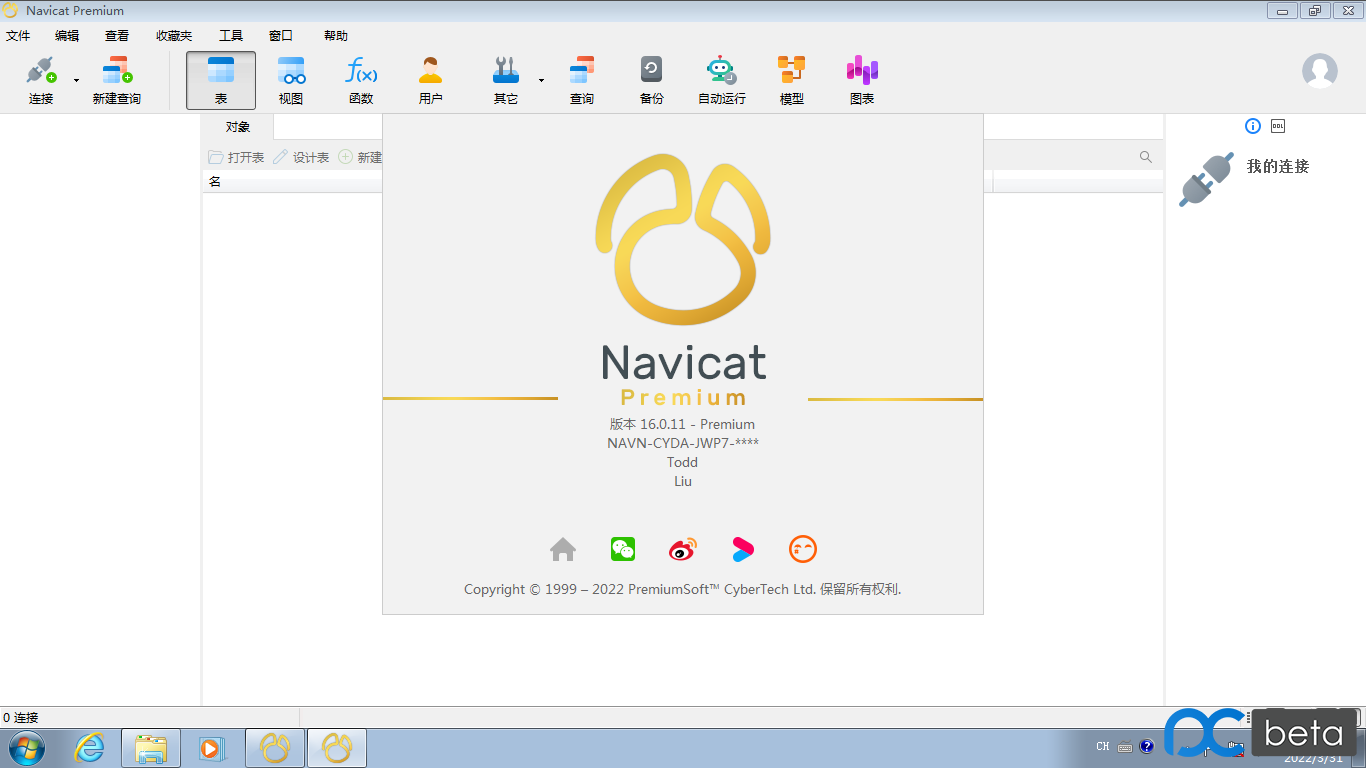
Task: Select the Backup (备份) toolbar button
Action: coord(652,80)
